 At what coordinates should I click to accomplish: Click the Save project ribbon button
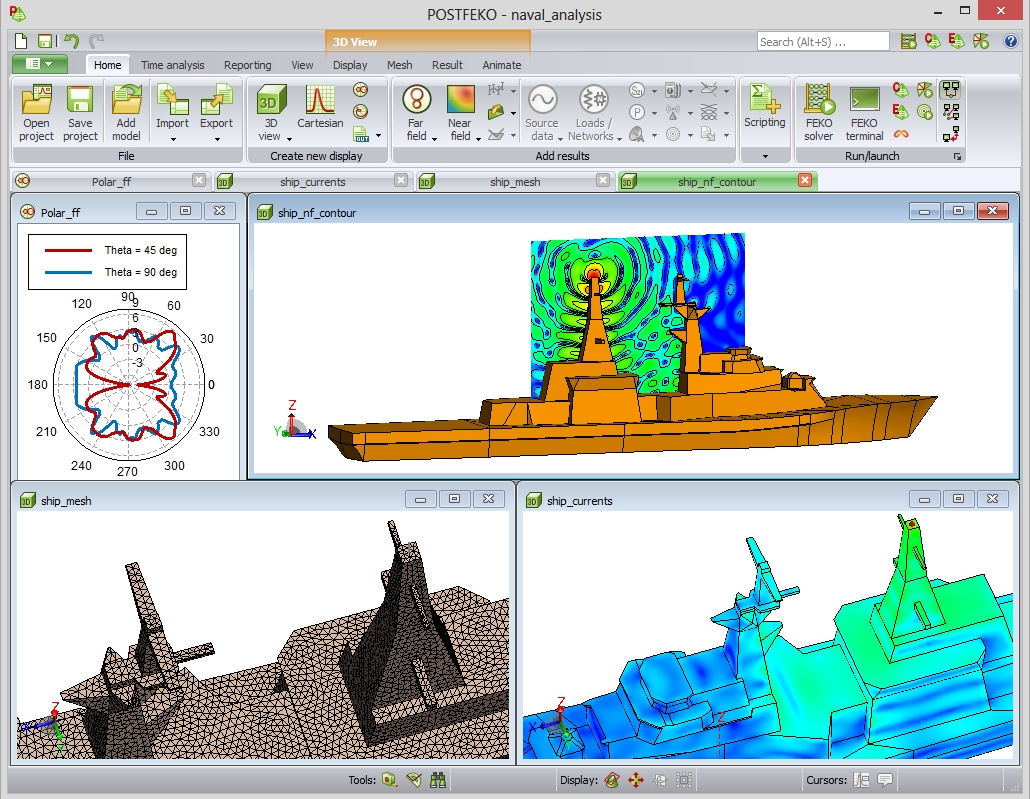pyautogui.click(x=80, y=112)
